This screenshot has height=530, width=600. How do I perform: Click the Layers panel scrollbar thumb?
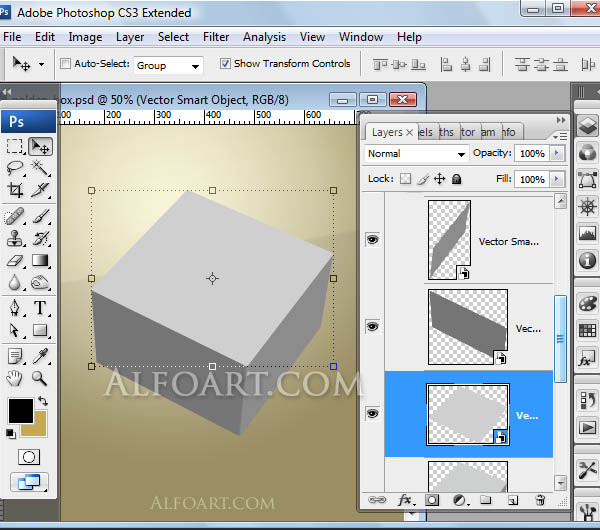pos(560,339)
